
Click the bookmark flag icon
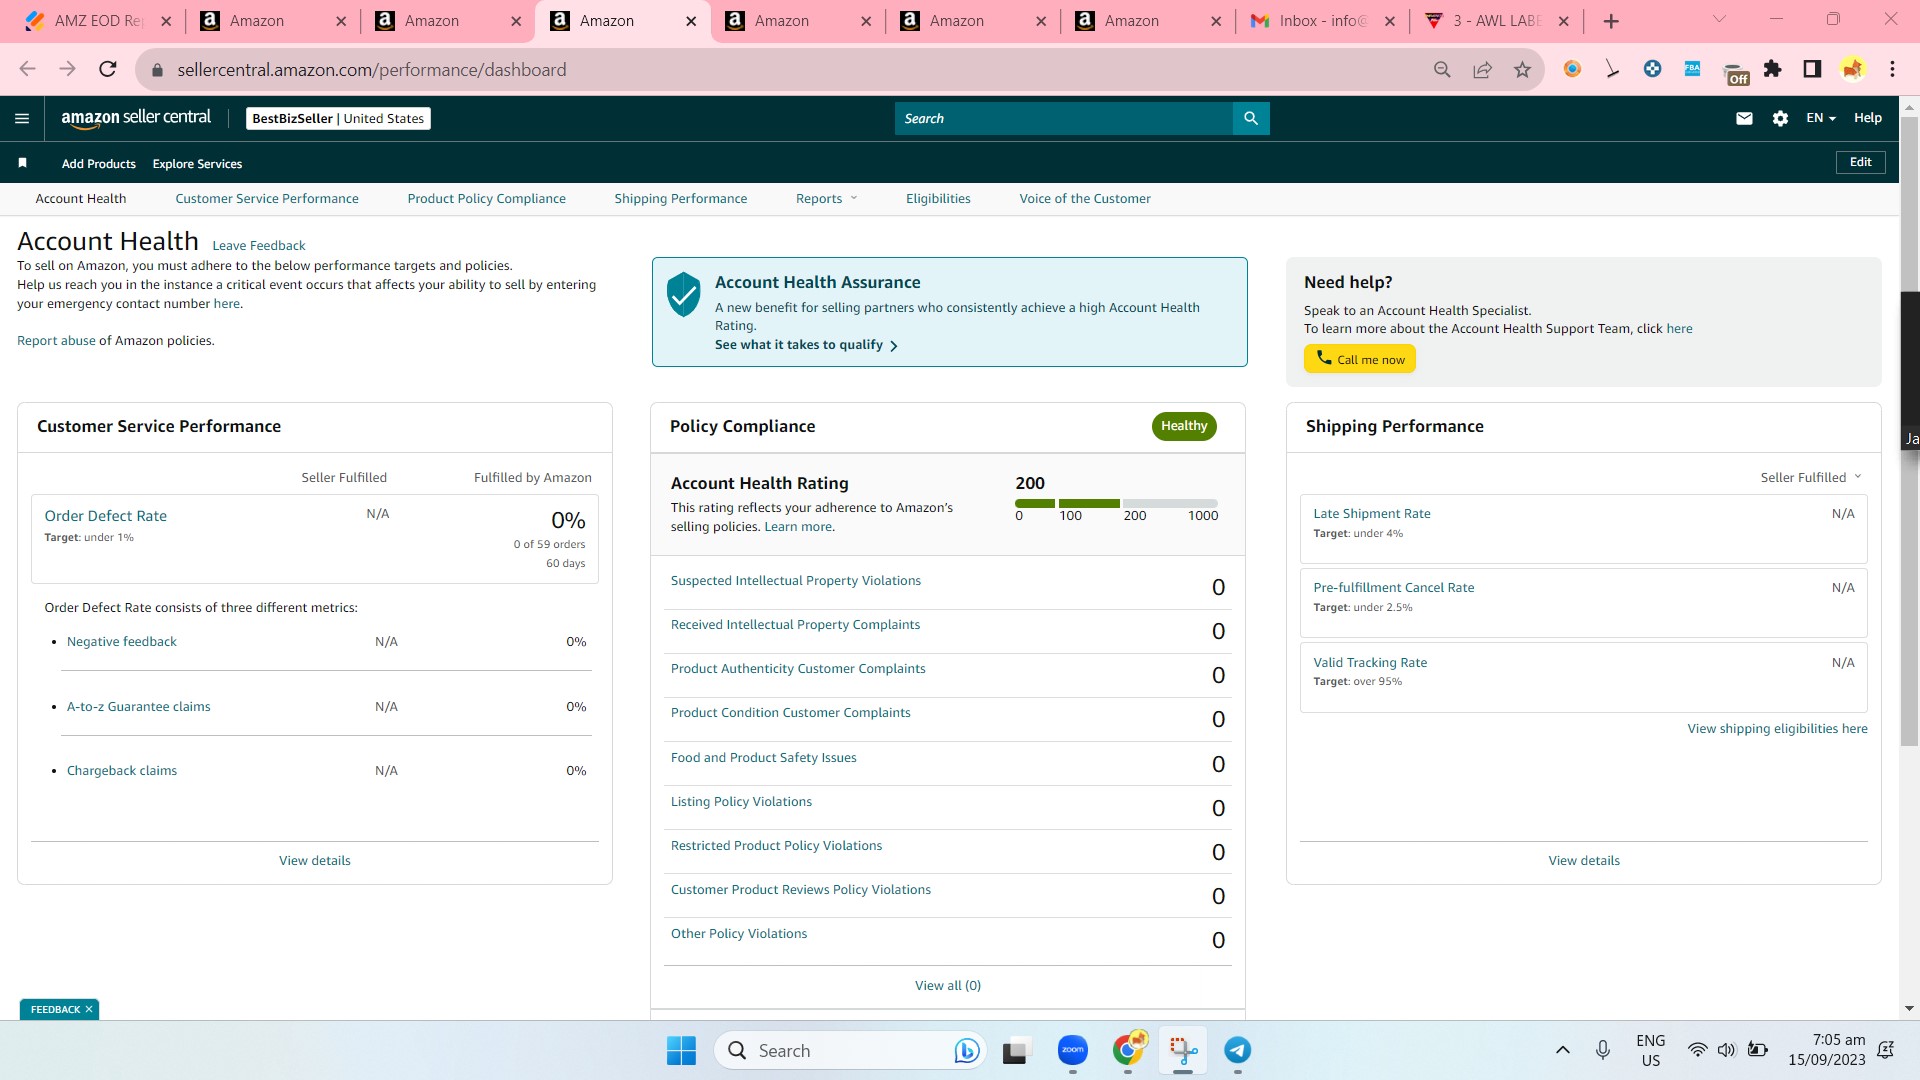tap(22, 163)
